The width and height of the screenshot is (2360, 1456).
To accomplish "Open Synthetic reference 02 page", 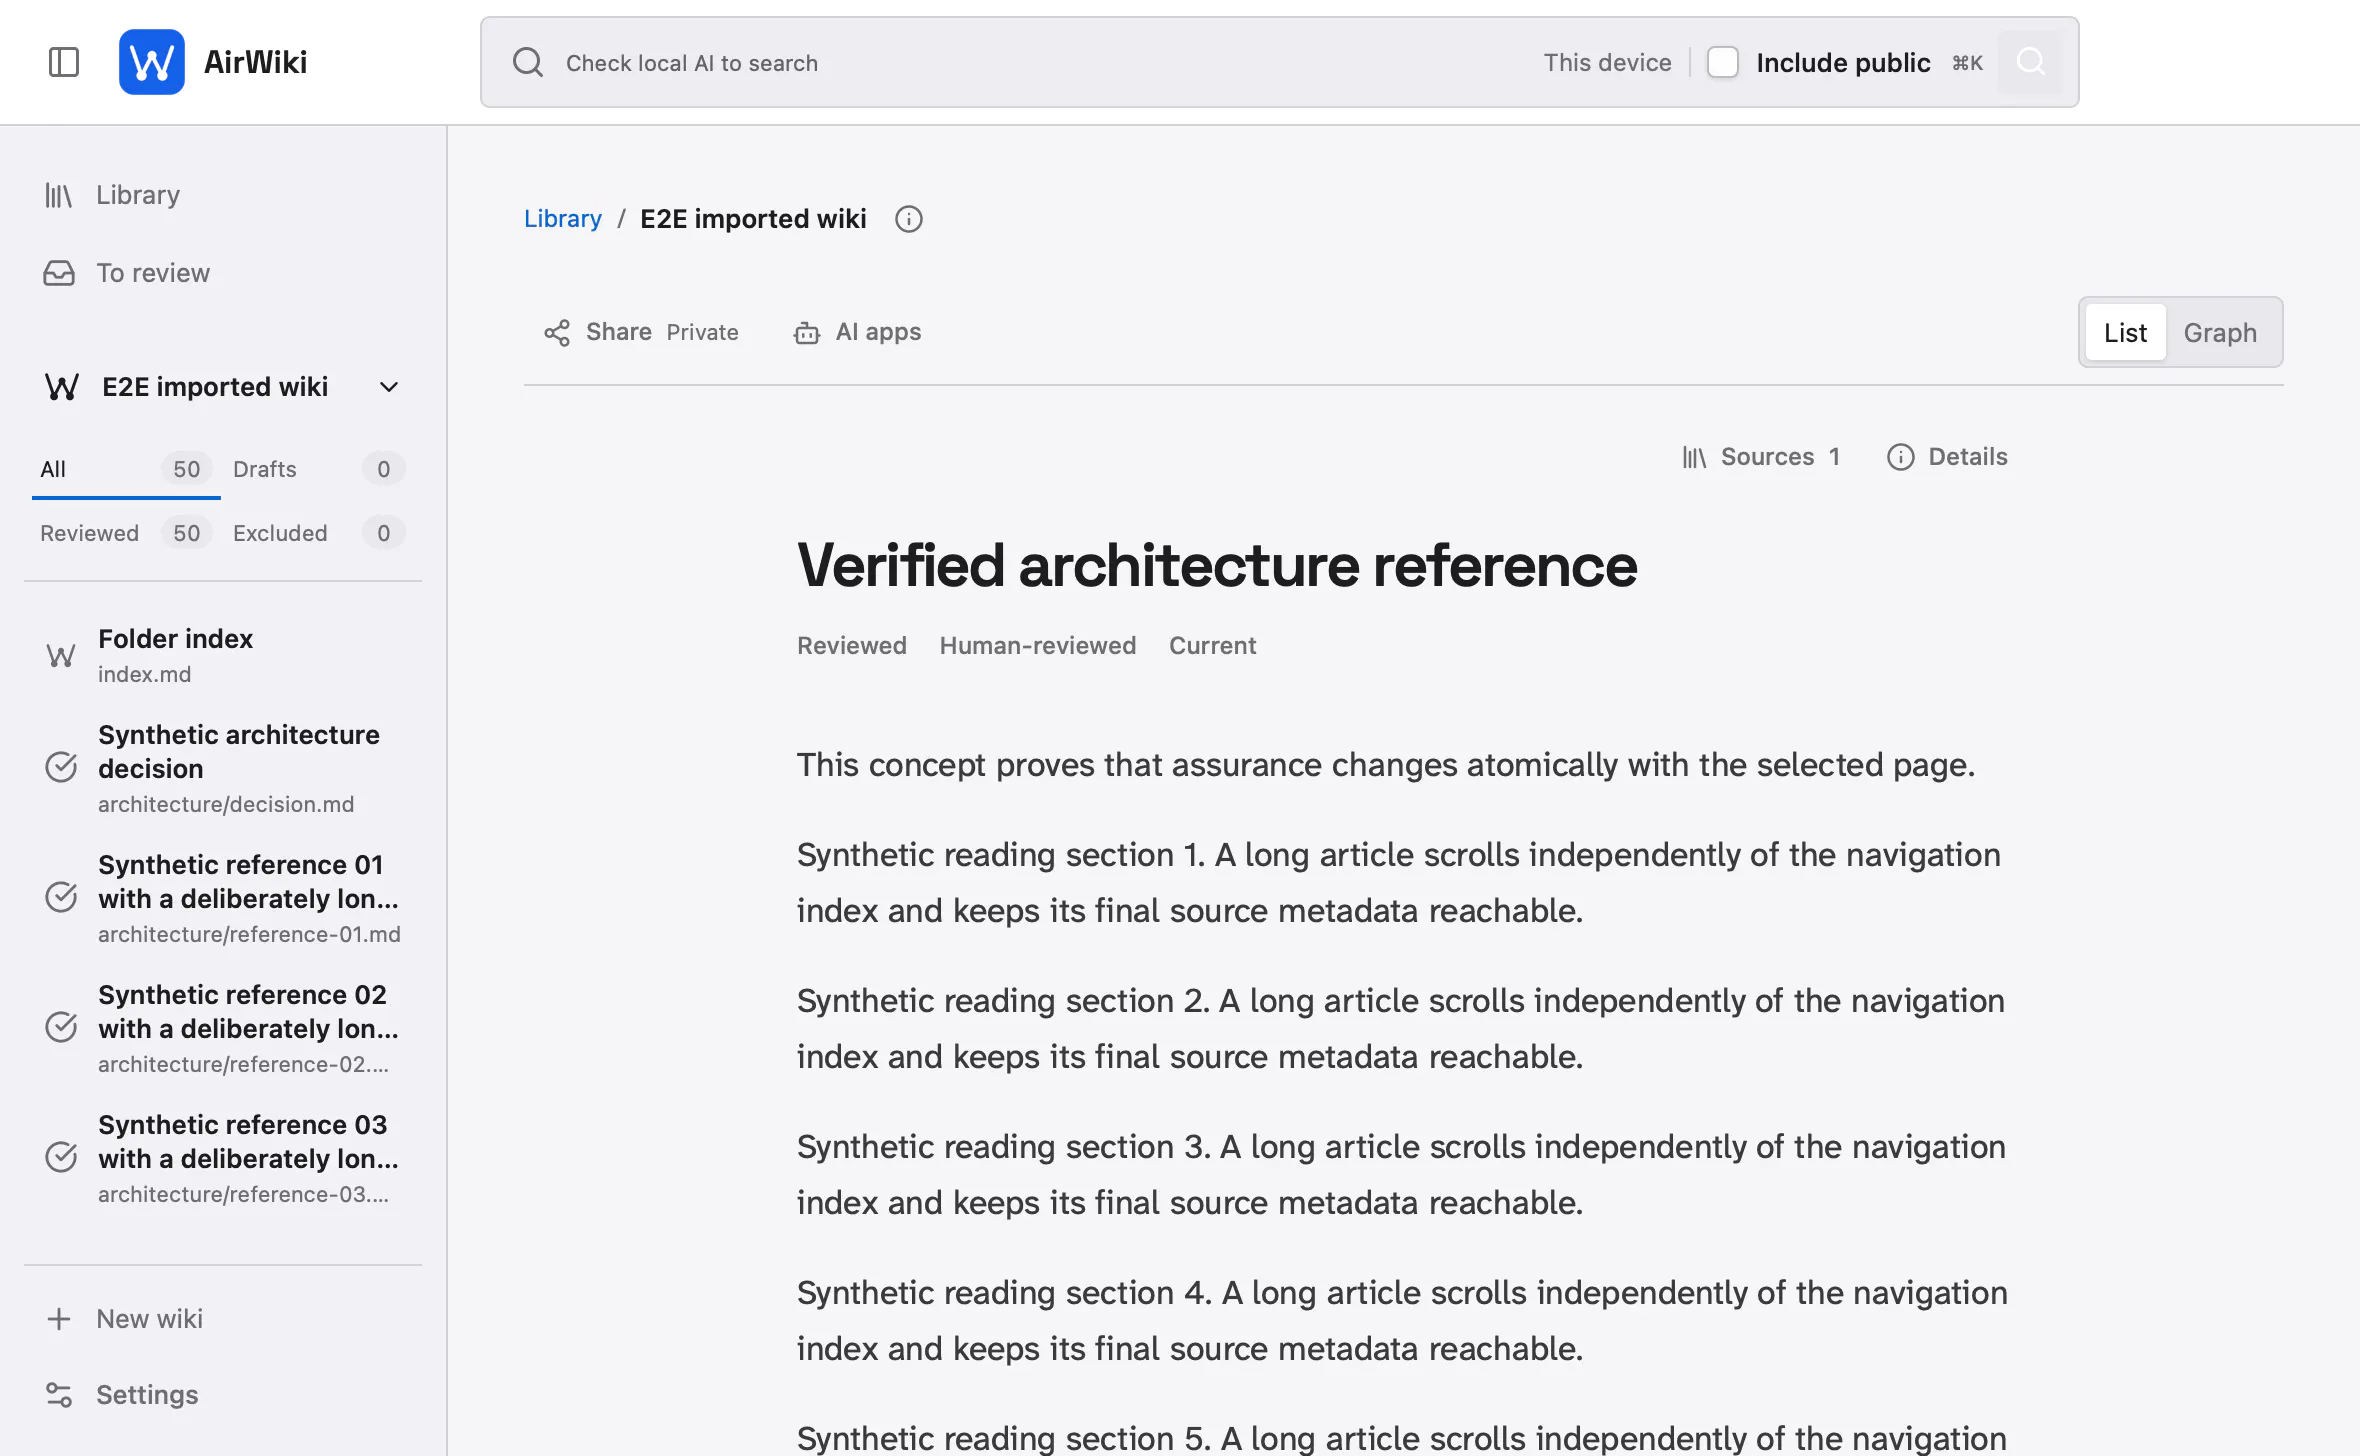I will 222,1028.
